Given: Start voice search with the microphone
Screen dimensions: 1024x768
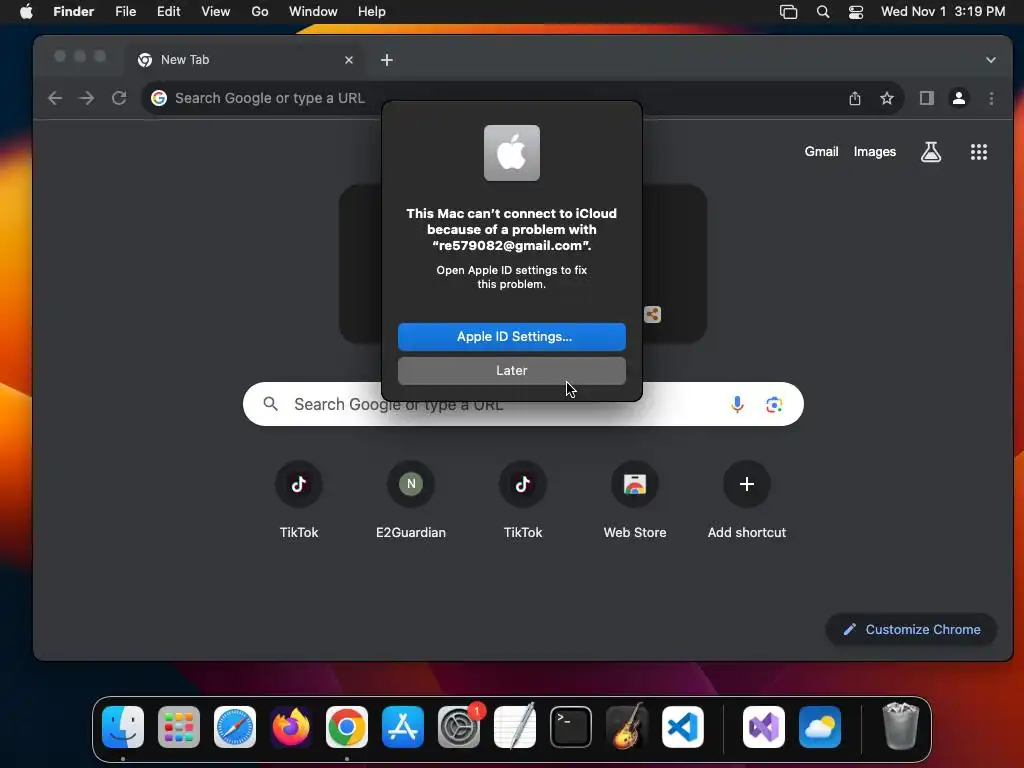Looking at the screenshot, I should pos(737,404).
